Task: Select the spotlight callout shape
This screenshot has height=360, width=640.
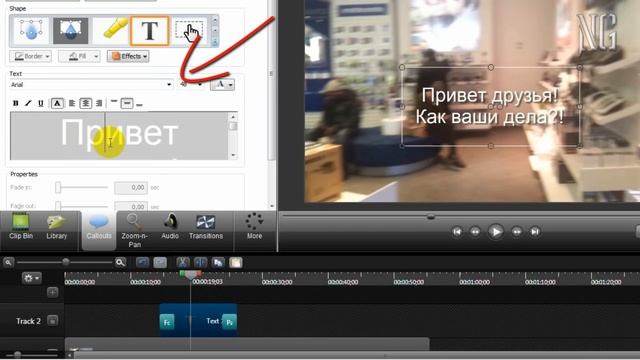Action: coord(31,31)
